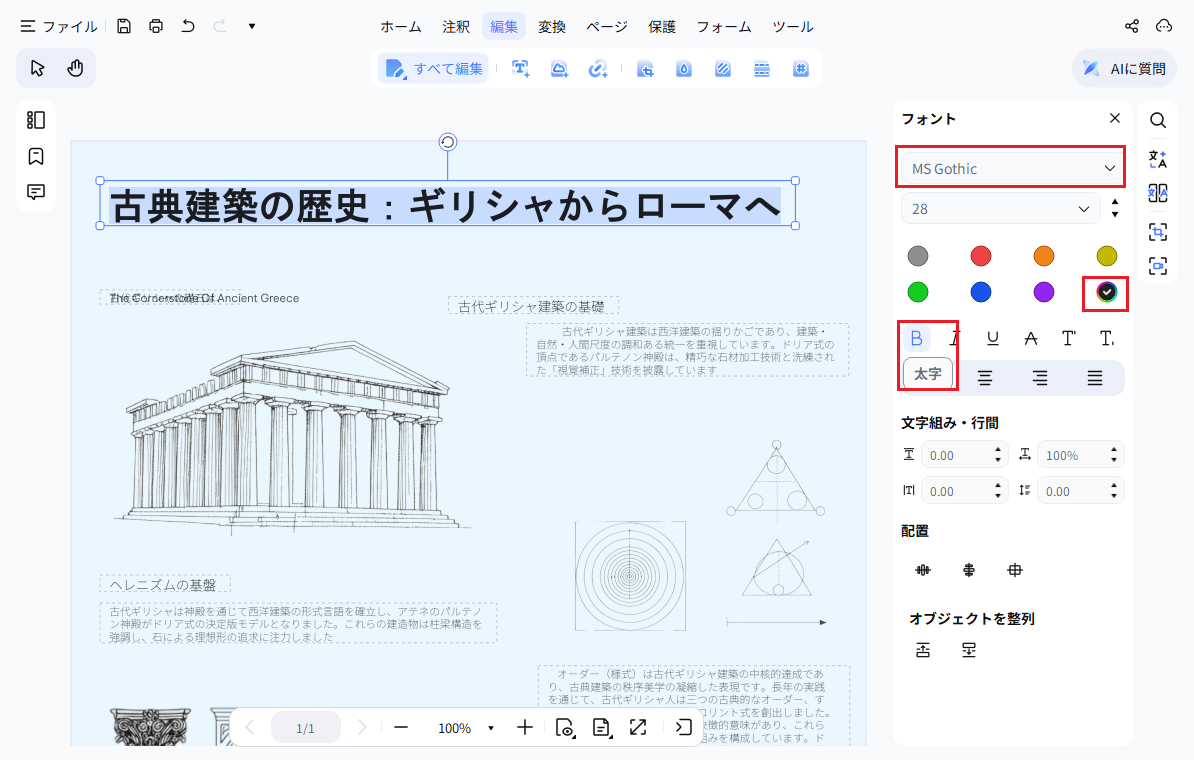
Task: Open the font size 28 dropdown
Action: pos(1000,209)
